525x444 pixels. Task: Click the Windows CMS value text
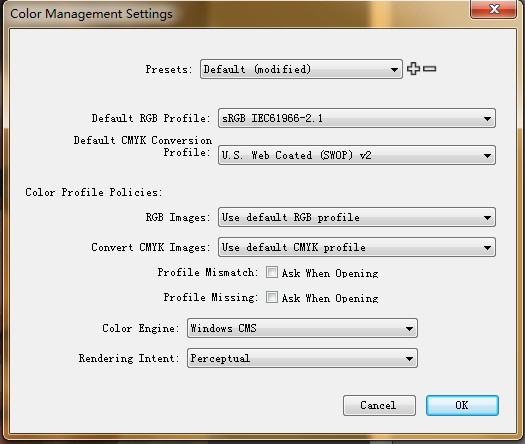223,328
